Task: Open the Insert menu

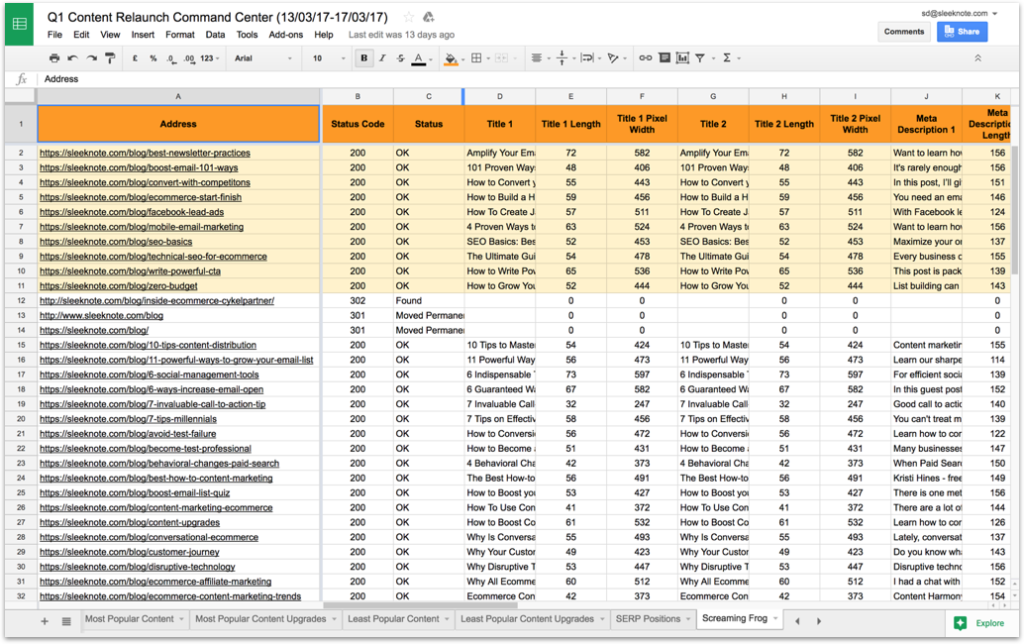Action: point(142,35)
